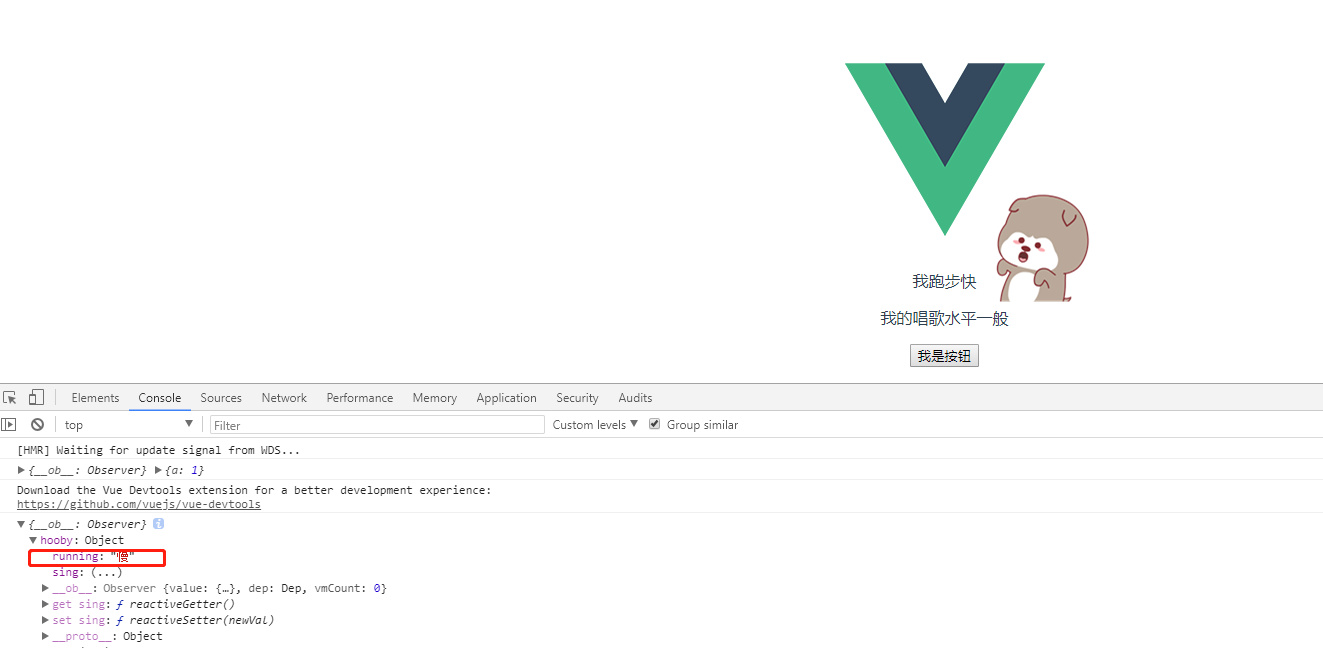The height and width of the screenshot is (648, 1323).
Task: Activate the inspect element picker icon
Action: coord(10,397)
